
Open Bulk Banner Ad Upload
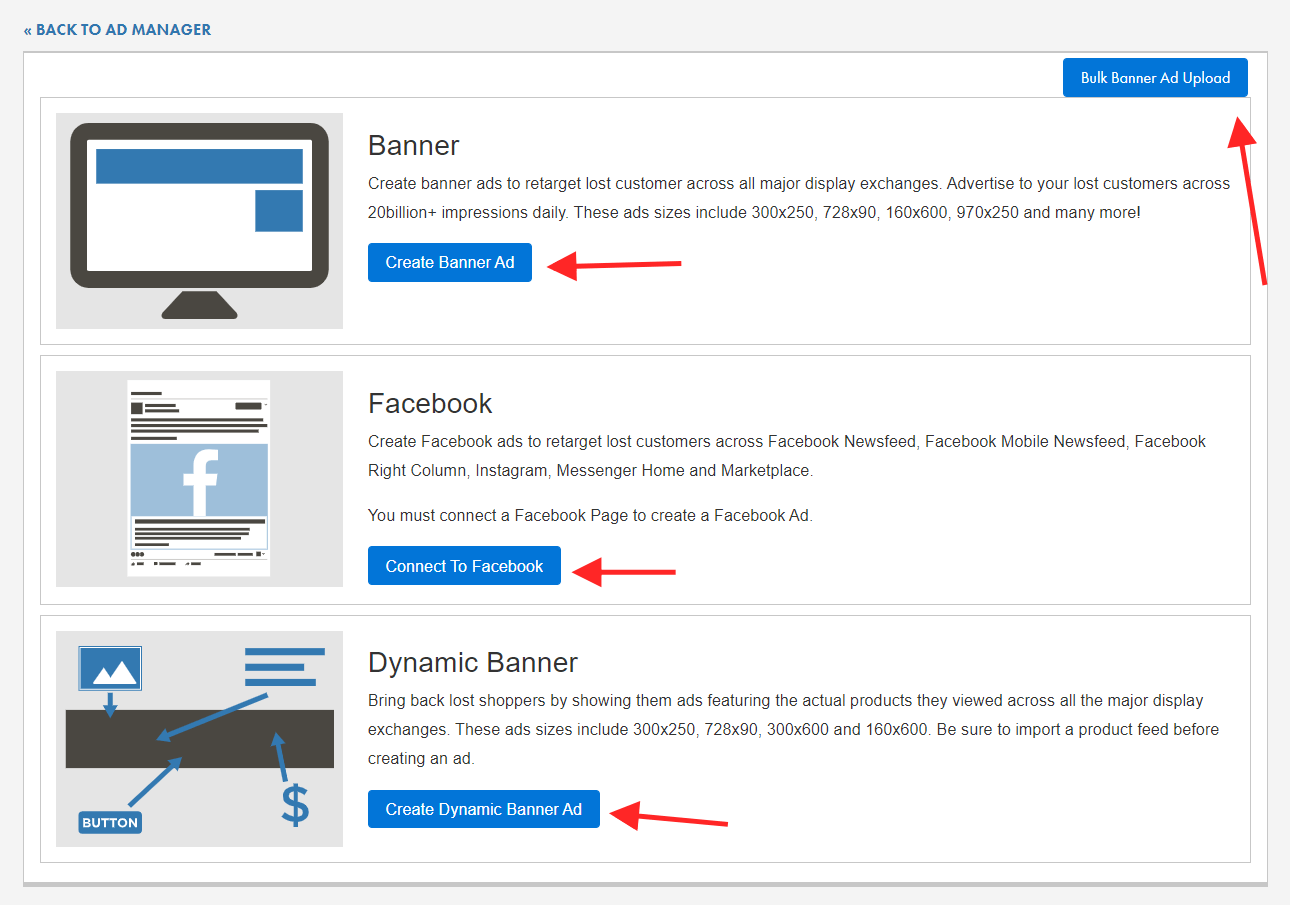(x=1155, y=78)
